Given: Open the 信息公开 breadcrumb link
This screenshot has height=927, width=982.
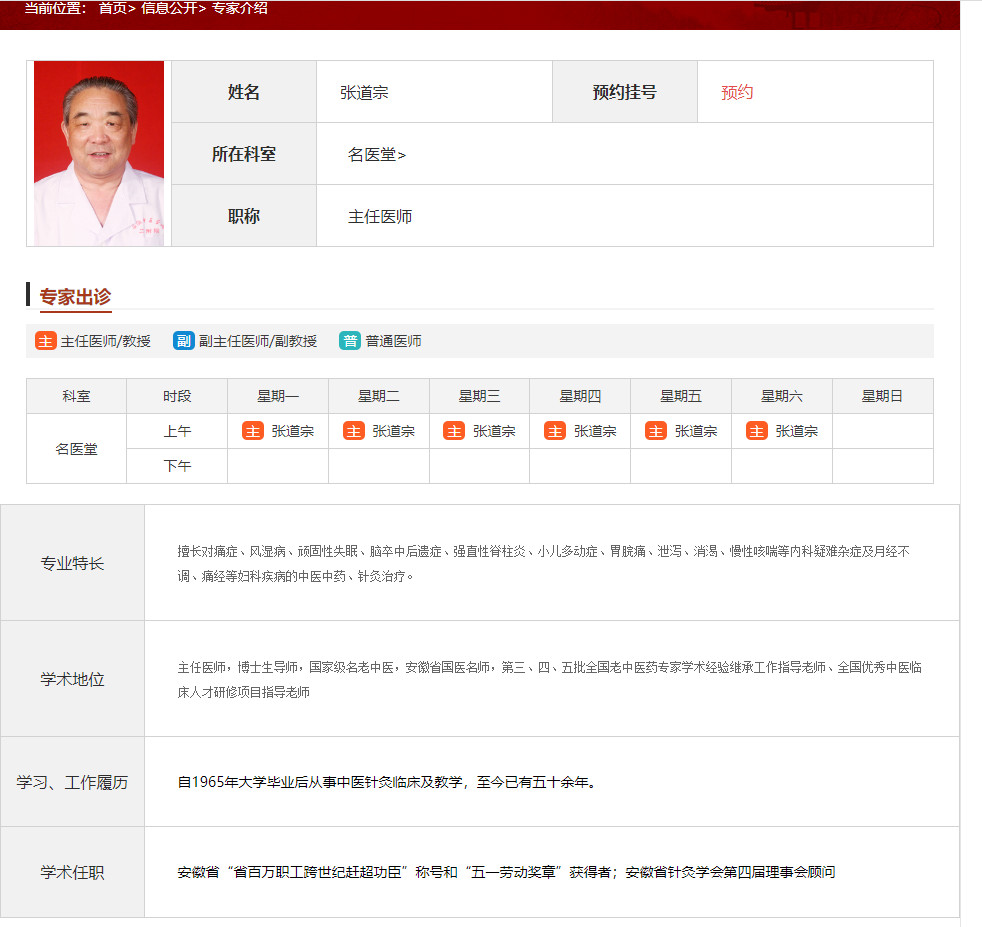Looking at the screenshot, I should point(169,8).
